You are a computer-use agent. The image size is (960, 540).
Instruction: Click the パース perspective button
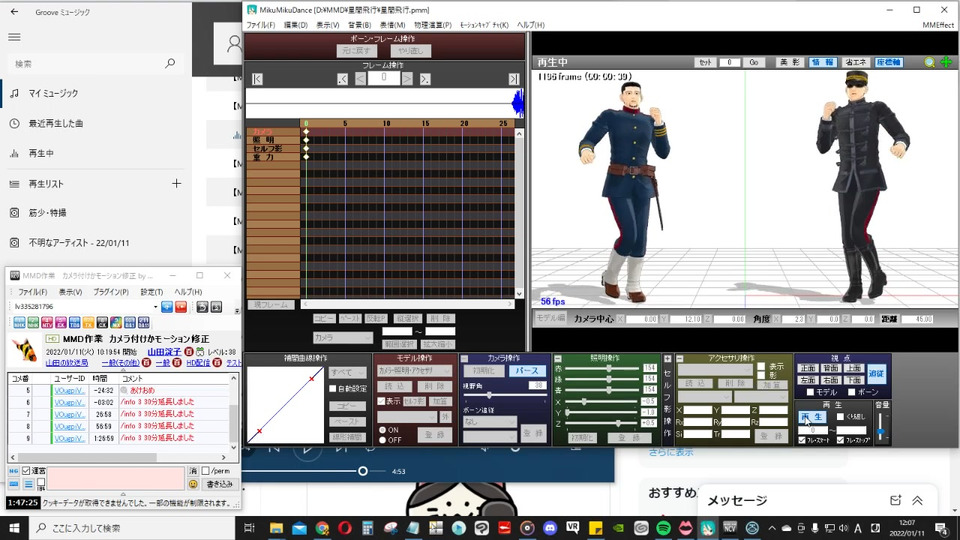tap(527, 370)
